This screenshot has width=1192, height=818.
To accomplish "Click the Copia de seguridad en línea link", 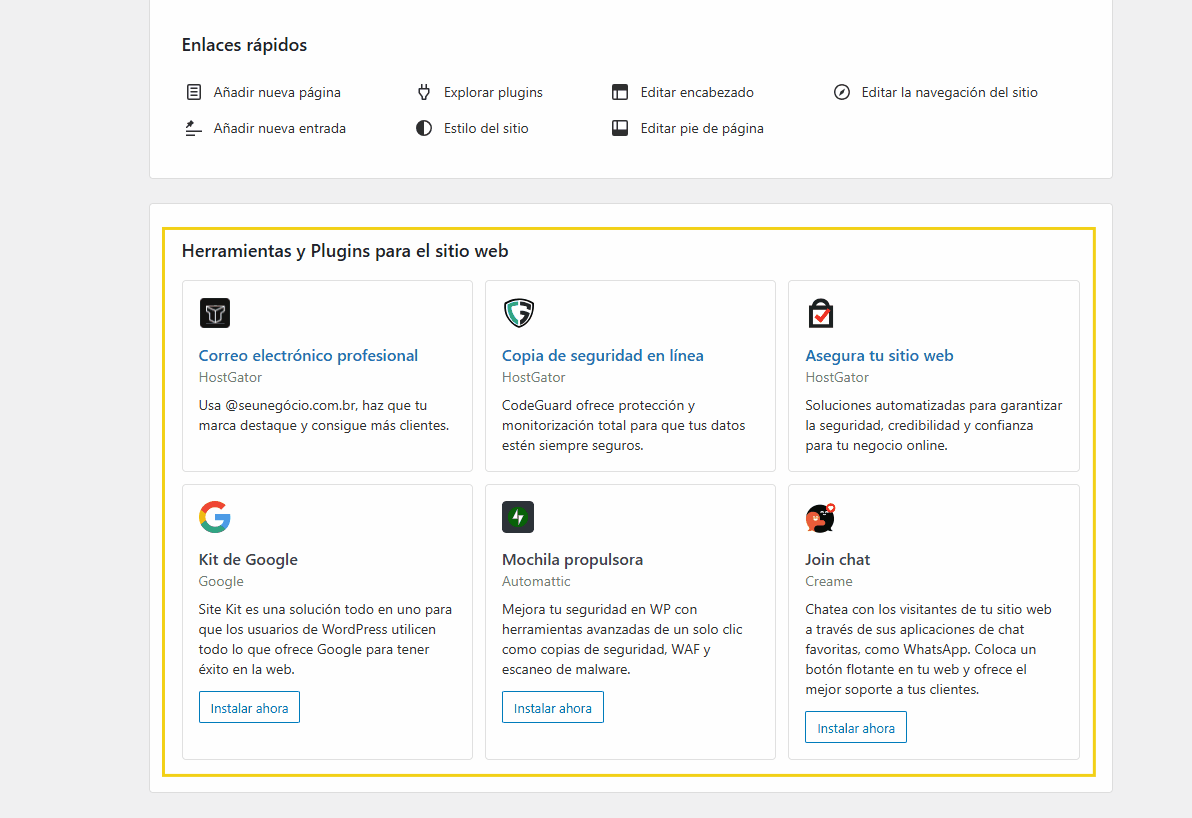I will coord(603,355).
